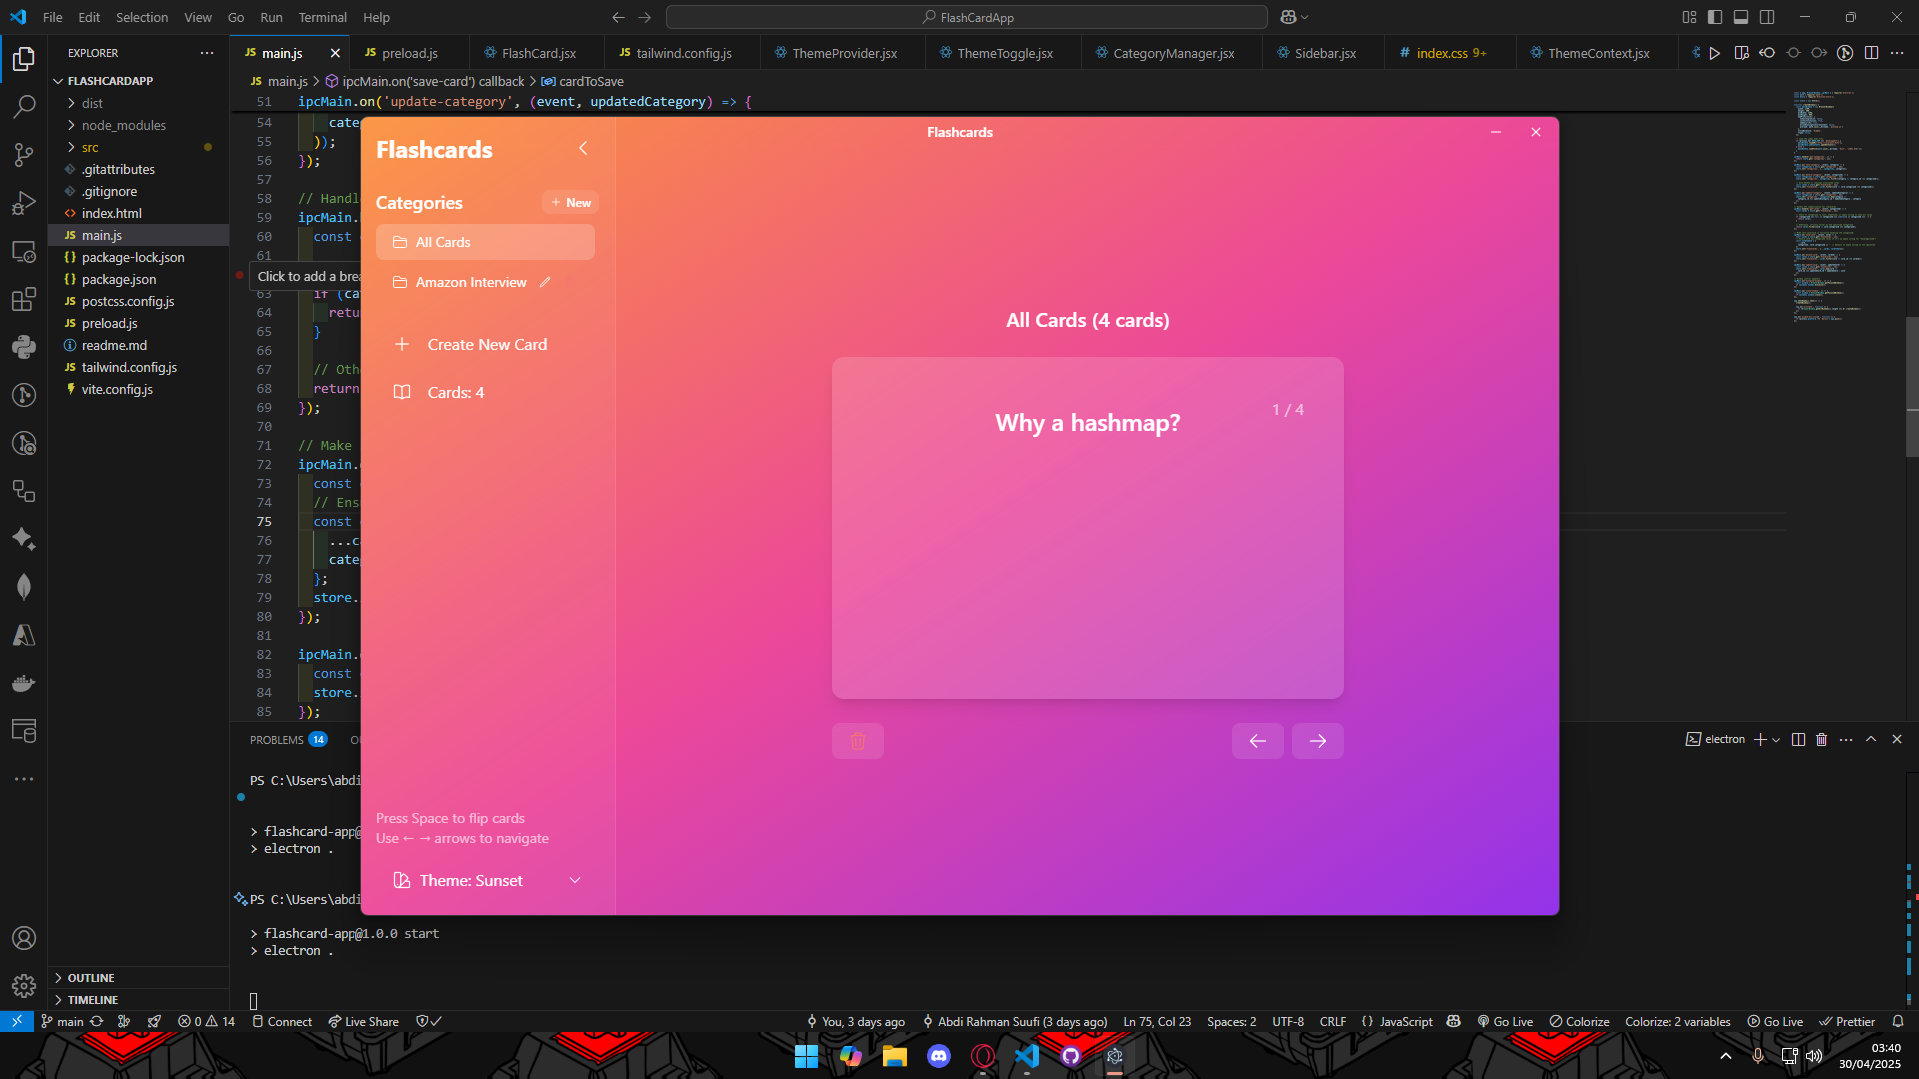Advance to the next flashcard with right arrow

click(x=1317, y=740)
